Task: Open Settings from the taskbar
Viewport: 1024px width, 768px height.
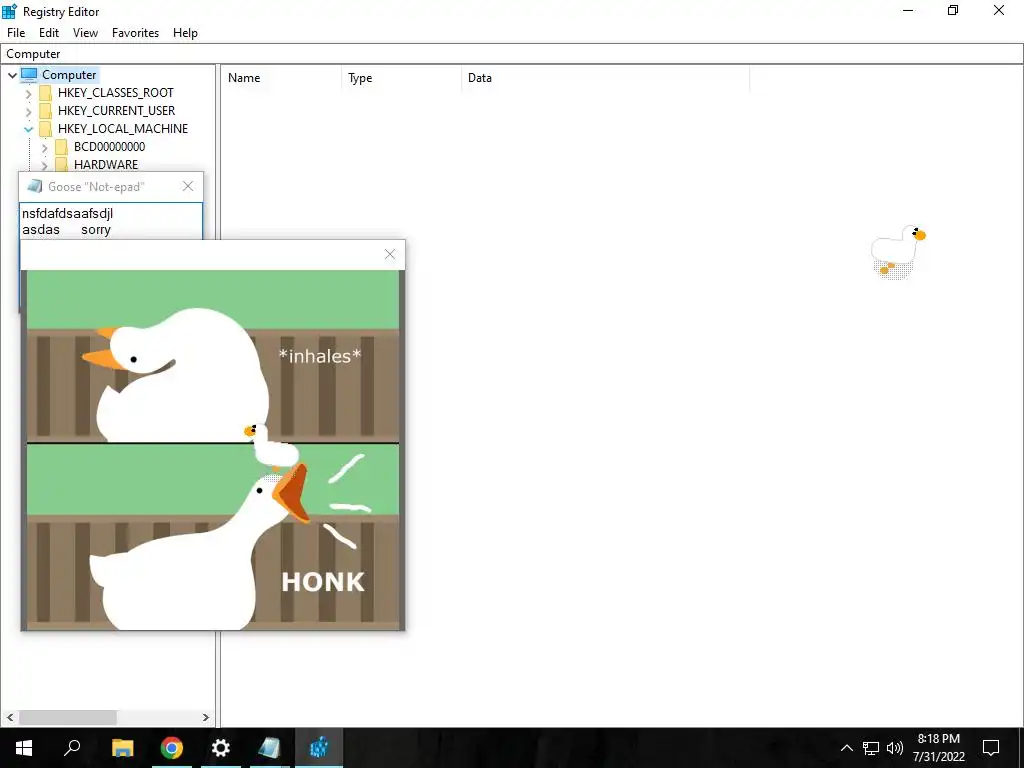Action: click(x=221, y=748)
